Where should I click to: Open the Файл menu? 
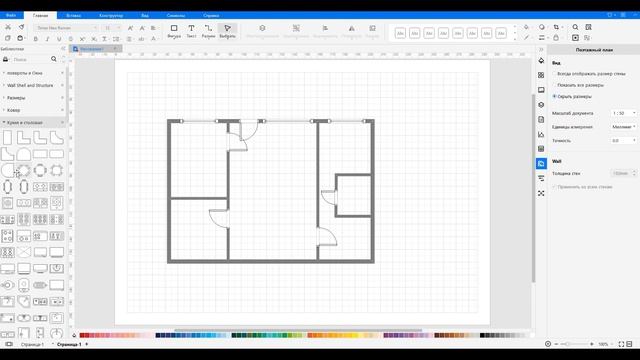11,15
